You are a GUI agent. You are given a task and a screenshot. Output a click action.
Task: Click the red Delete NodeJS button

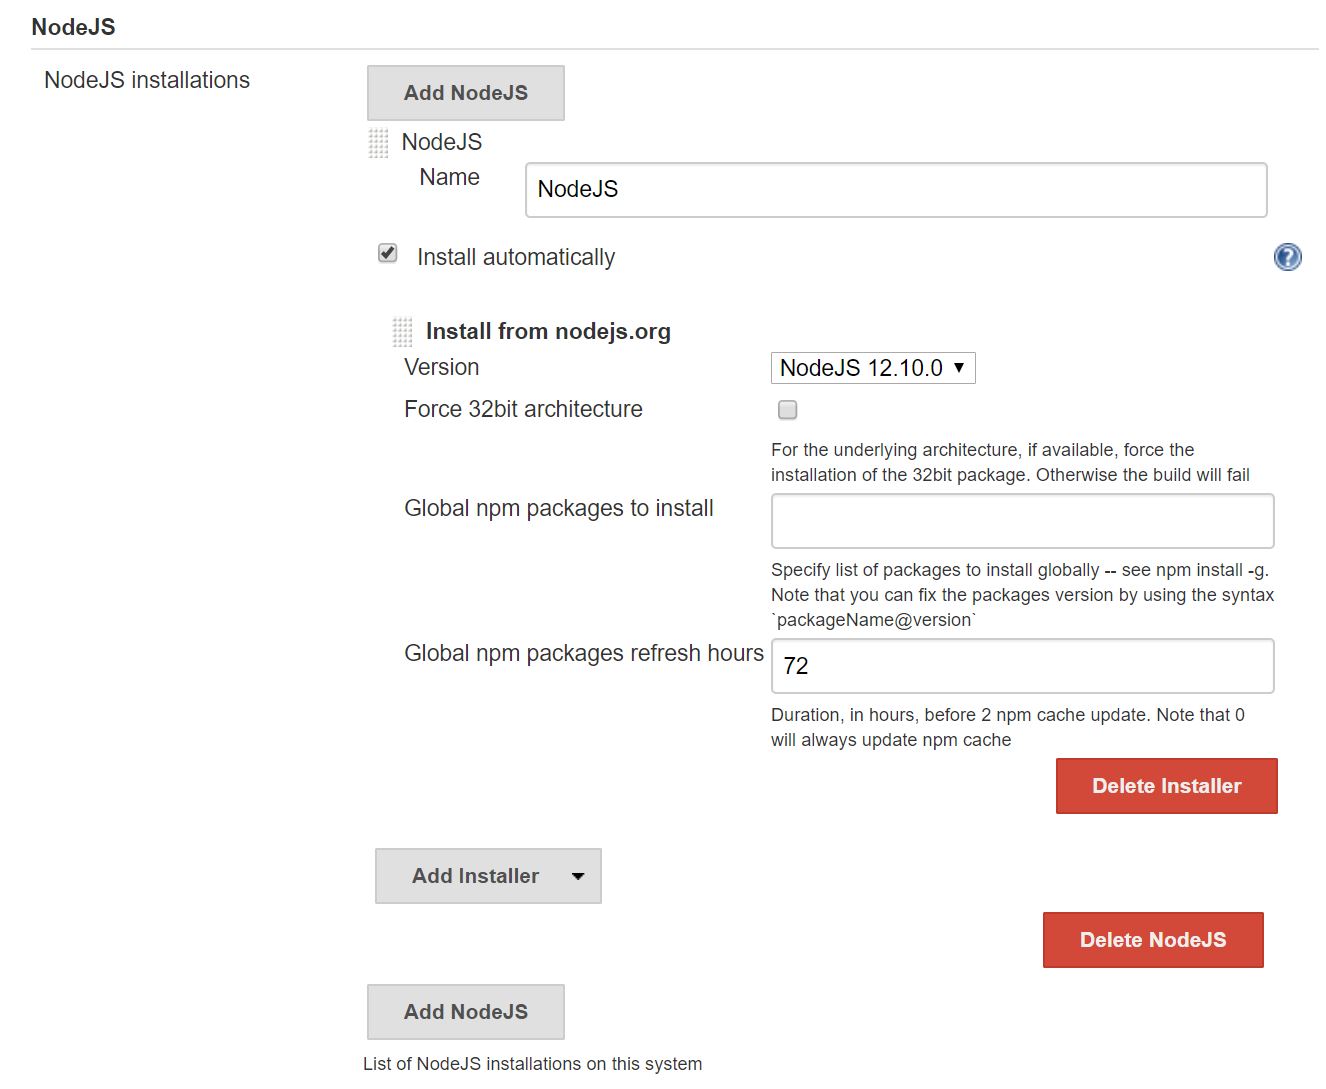pyautogui.click(x=1153, y=940)
